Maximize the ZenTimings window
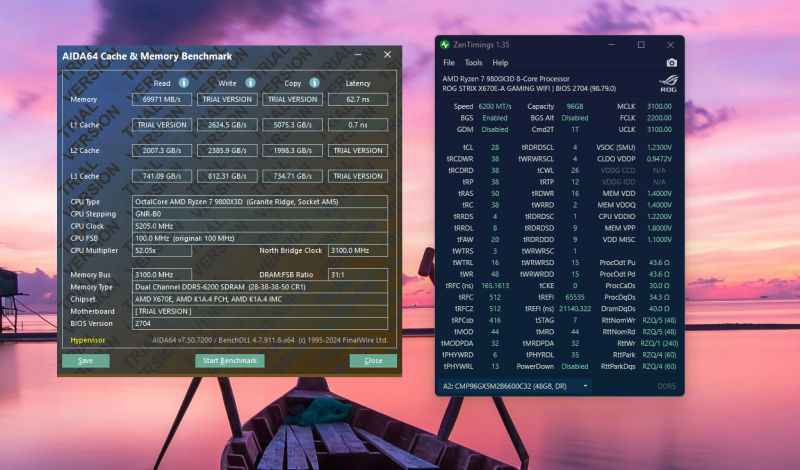Image resolution: width=800 pixels, height=470 pixels. 641,45
